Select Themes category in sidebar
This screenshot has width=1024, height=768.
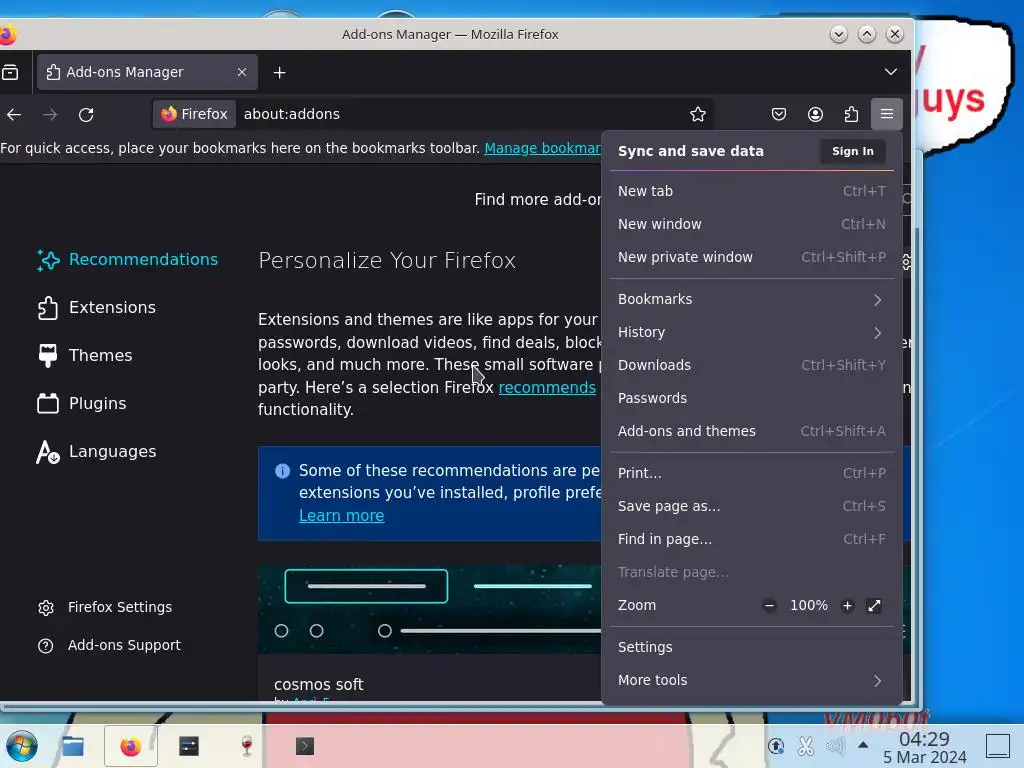click(86, 355)
